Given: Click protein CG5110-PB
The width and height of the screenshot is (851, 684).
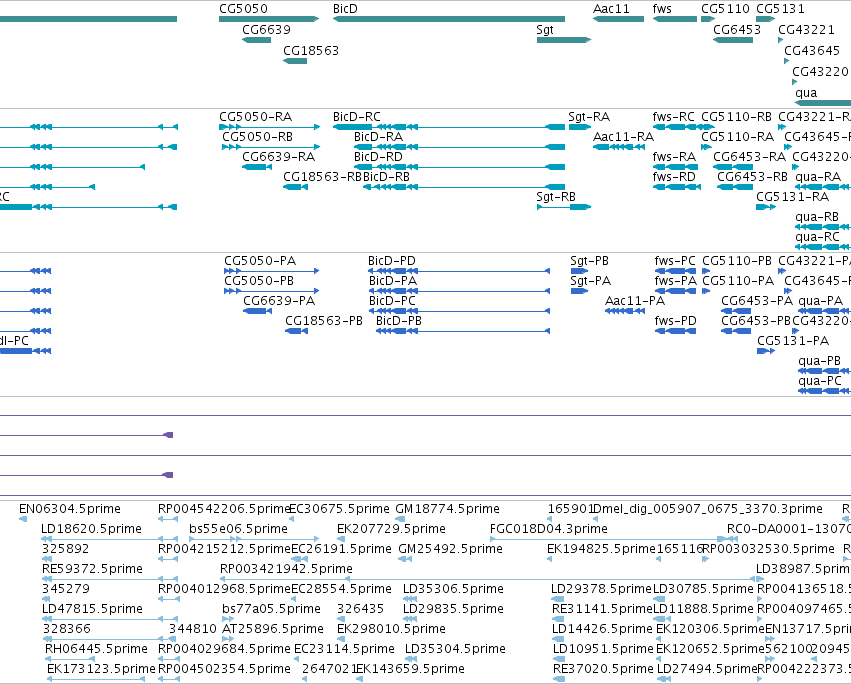Looking at the screenshot, I should click(x=706, y=271).
